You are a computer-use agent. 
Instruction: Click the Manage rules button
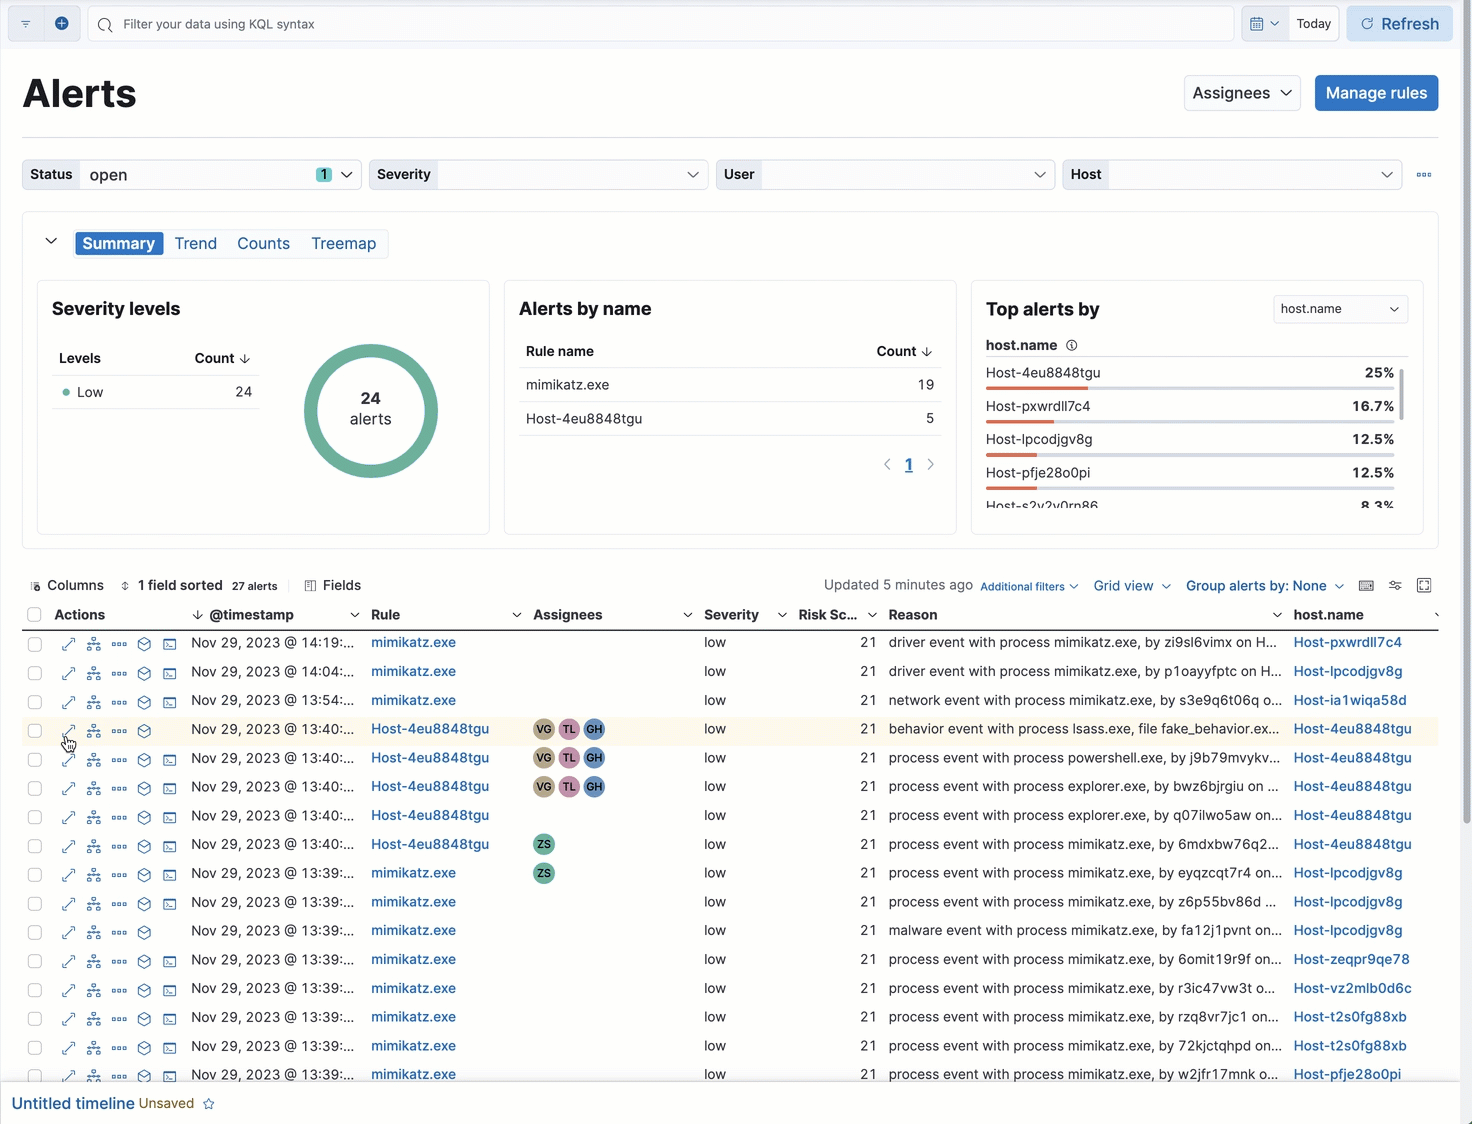[1376, 93]
